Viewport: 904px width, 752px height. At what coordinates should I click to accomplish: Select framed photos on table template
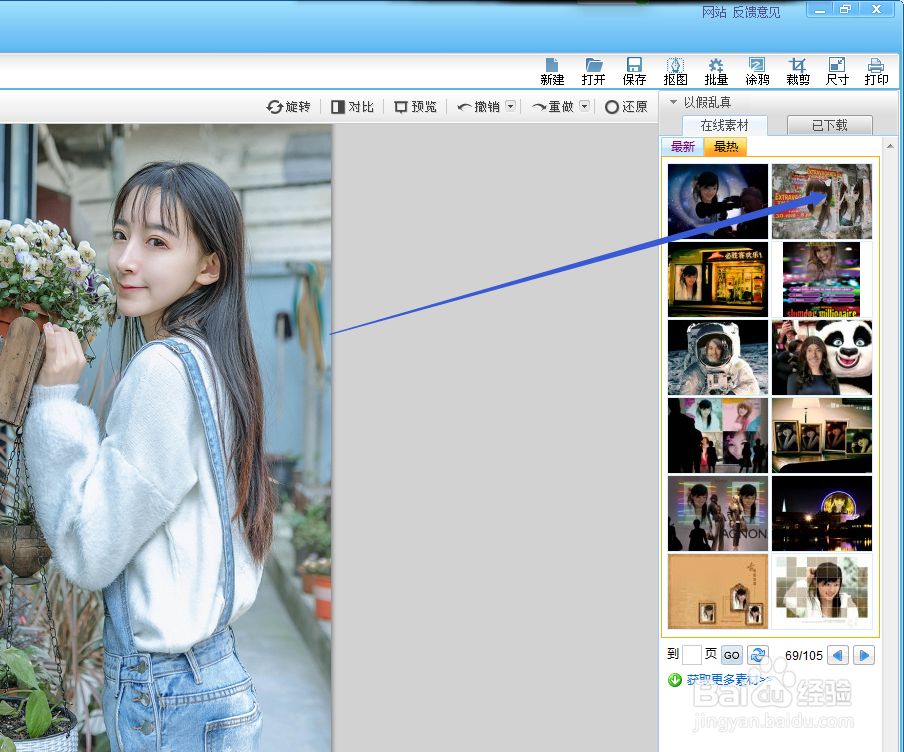pos(822,435)
